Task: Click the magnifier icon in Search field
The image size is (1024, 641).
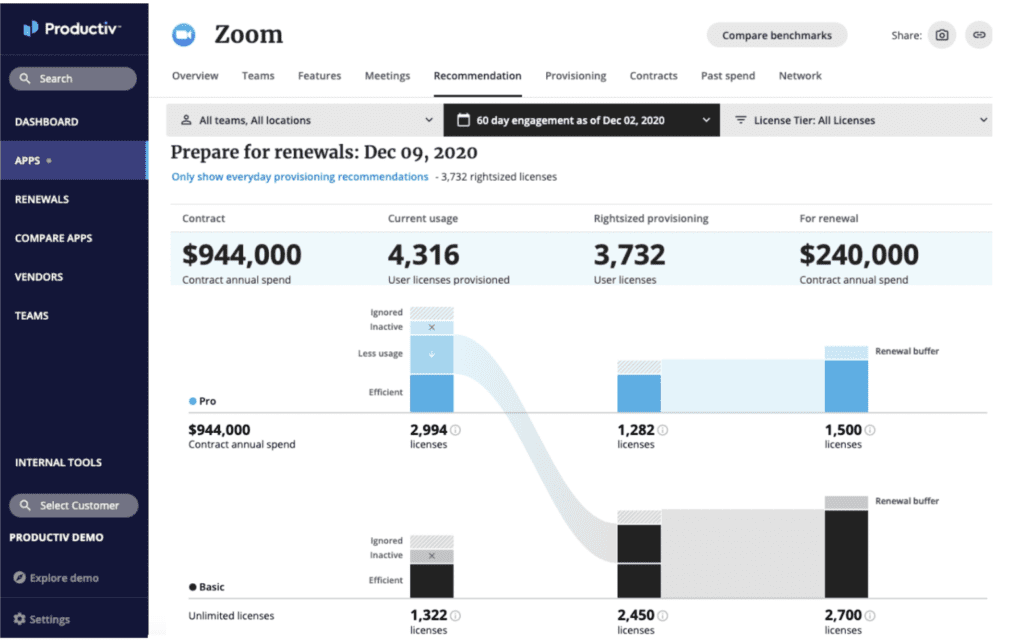Action: pos(25,78)
